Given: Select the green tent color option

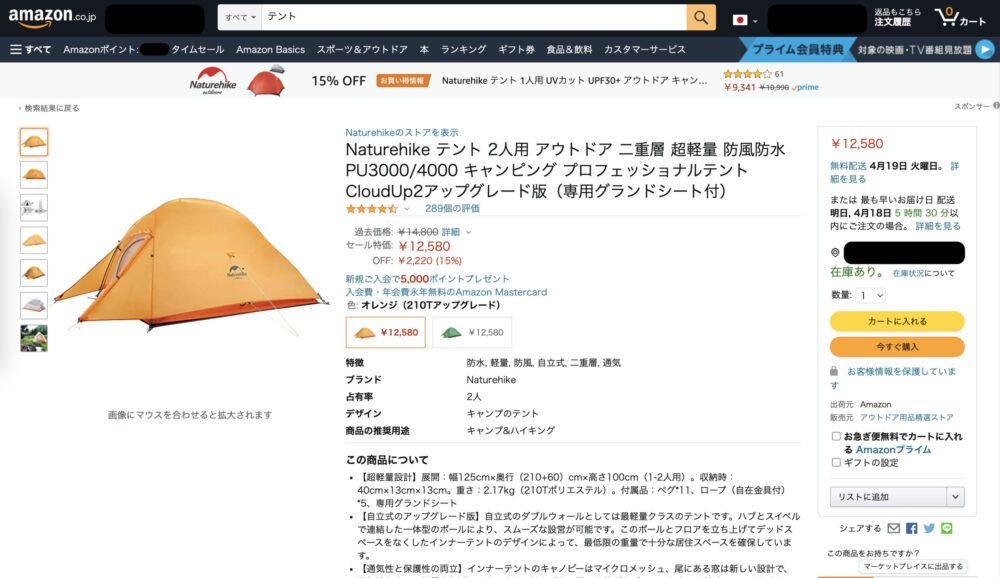Looking at the screenshot, I should point(472,332).
